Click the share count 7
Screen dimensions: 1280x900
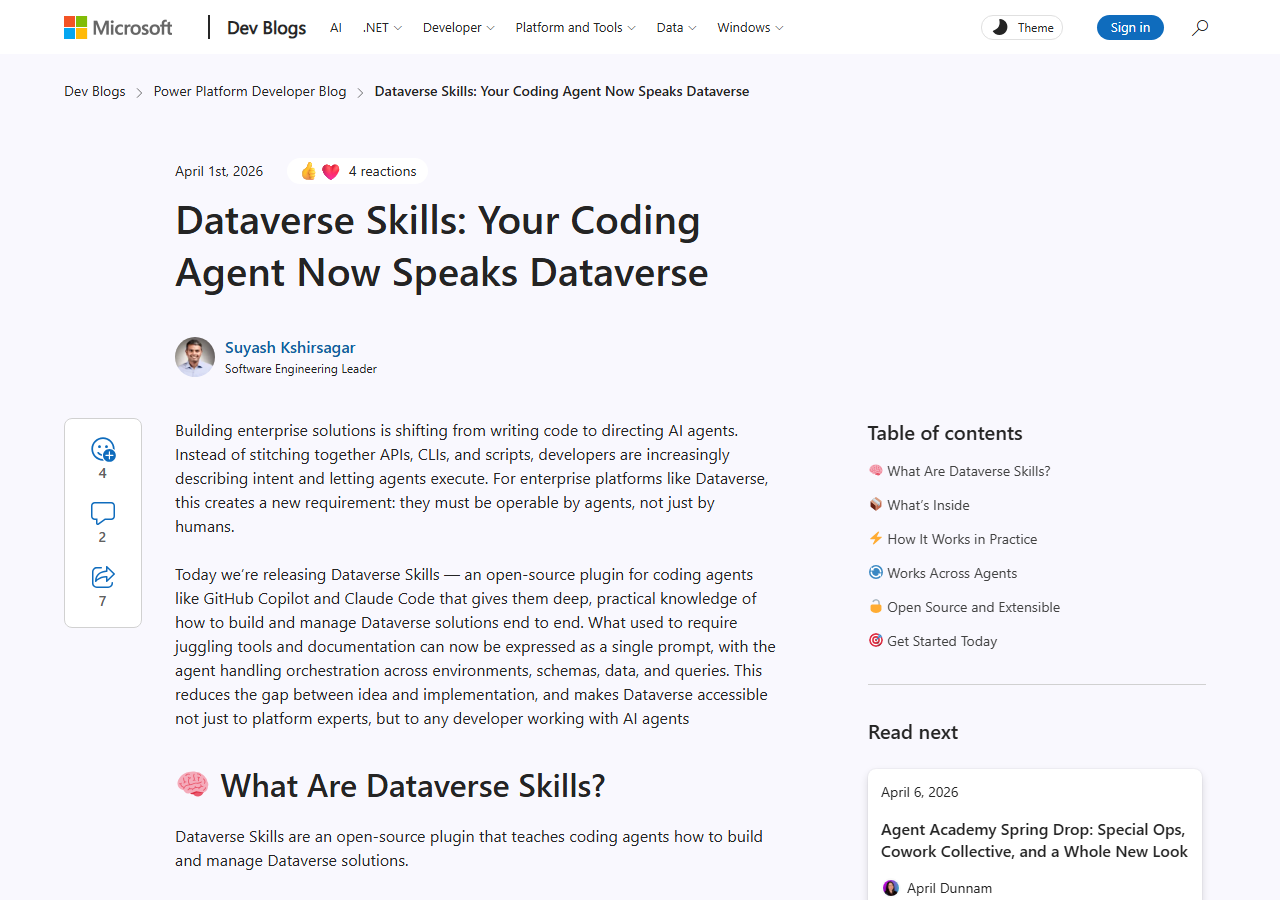[102, 601]
